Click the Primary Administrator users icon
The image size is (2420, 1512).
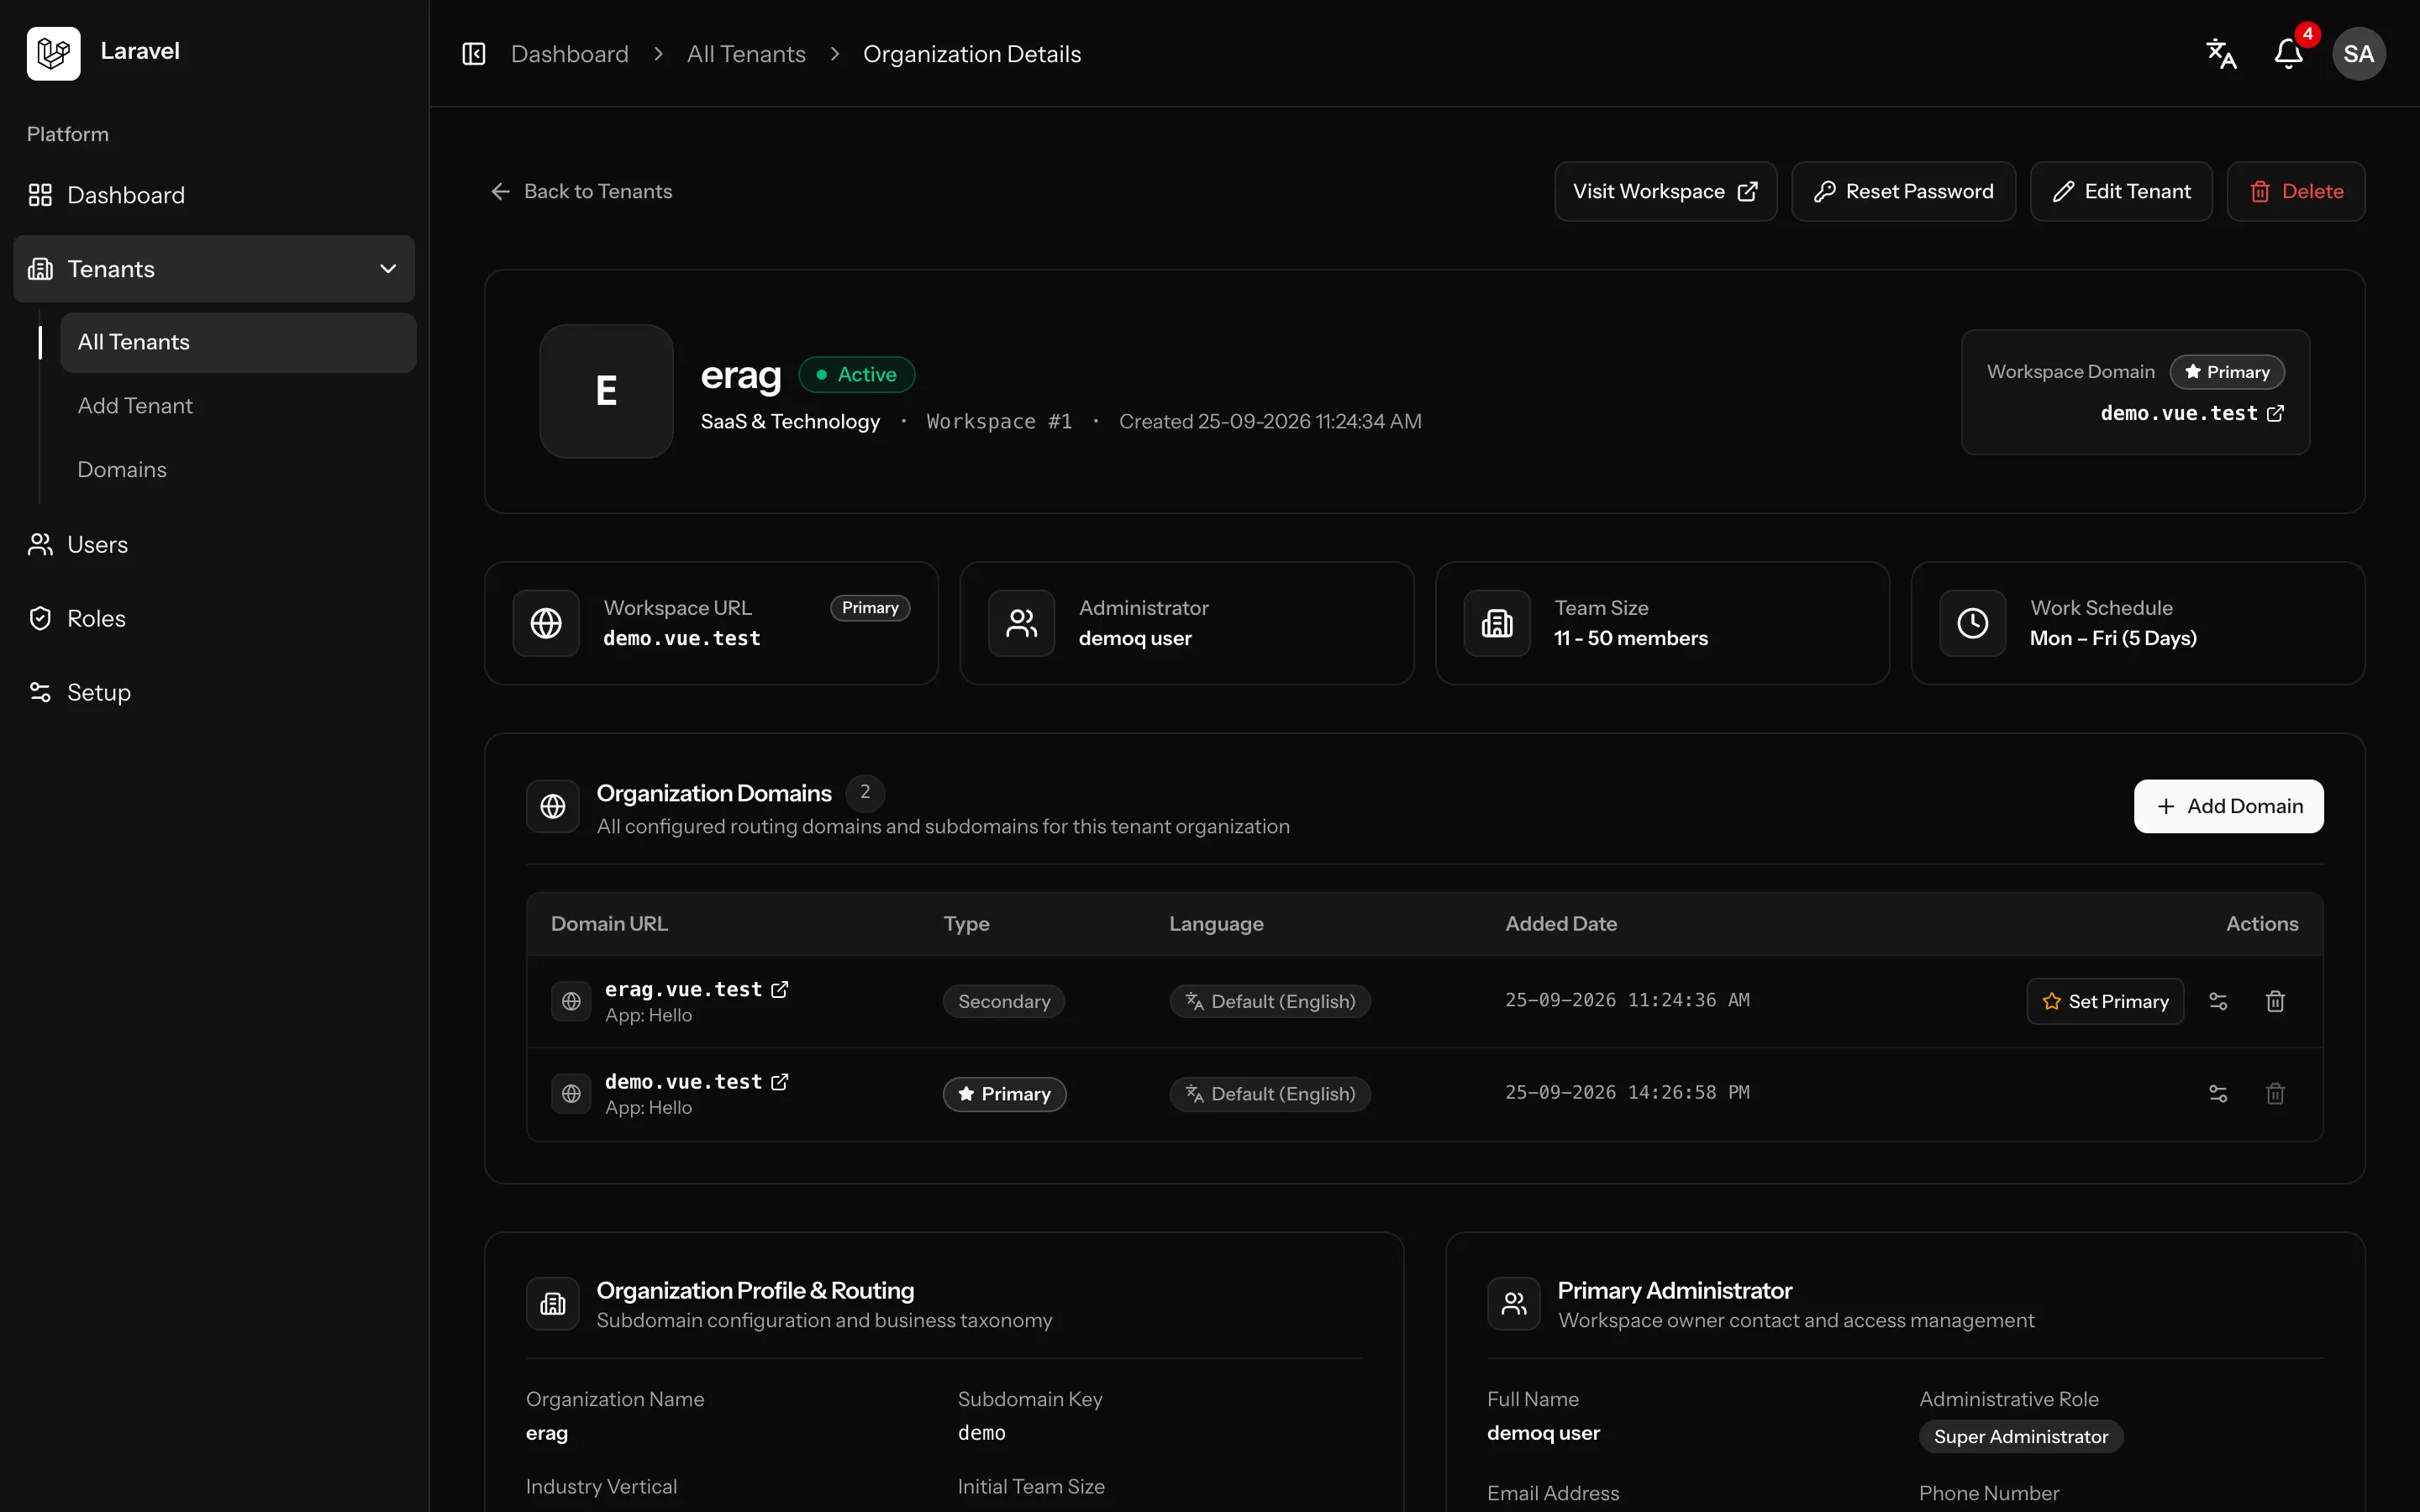[x=1514, y=1303]
